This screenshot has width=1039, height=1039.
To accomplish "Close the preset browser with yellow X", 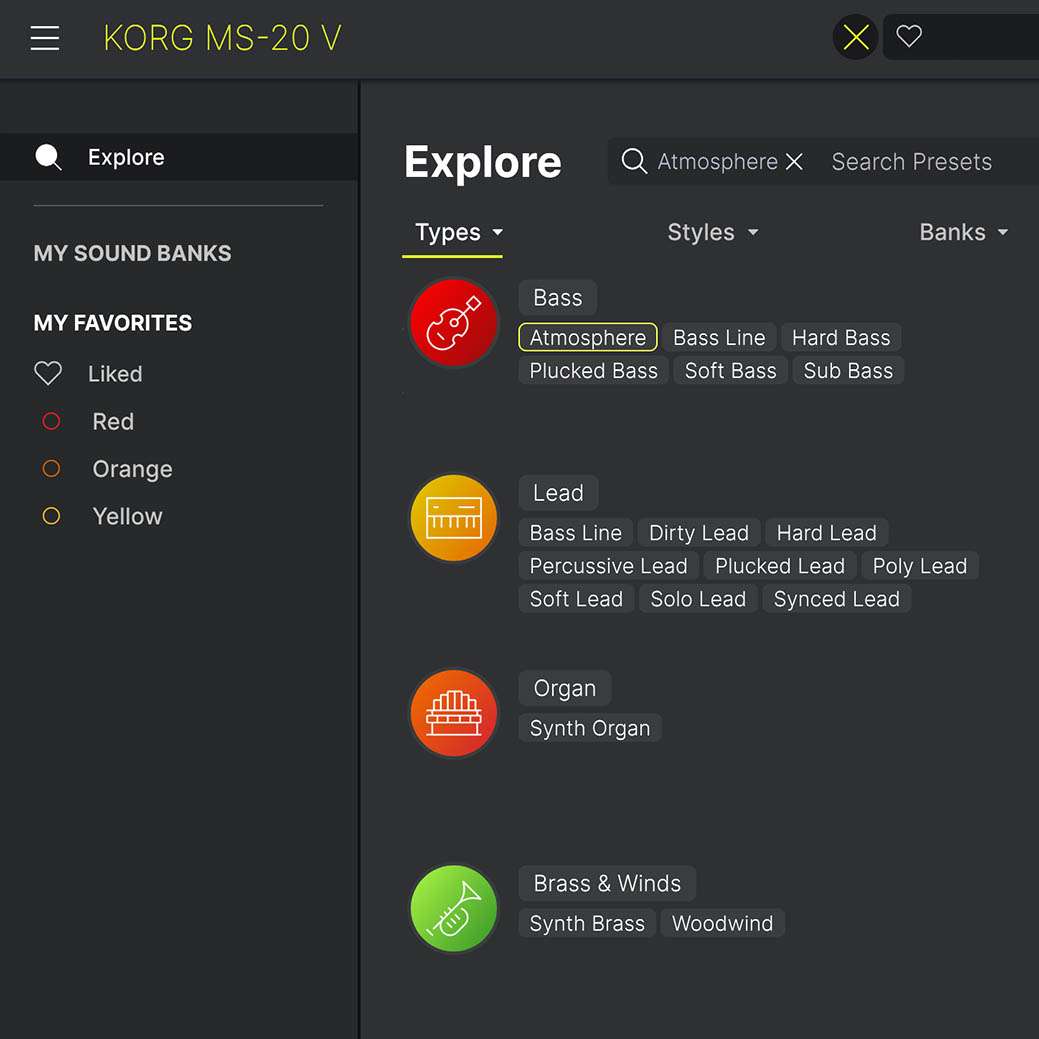I will point(855,37).
